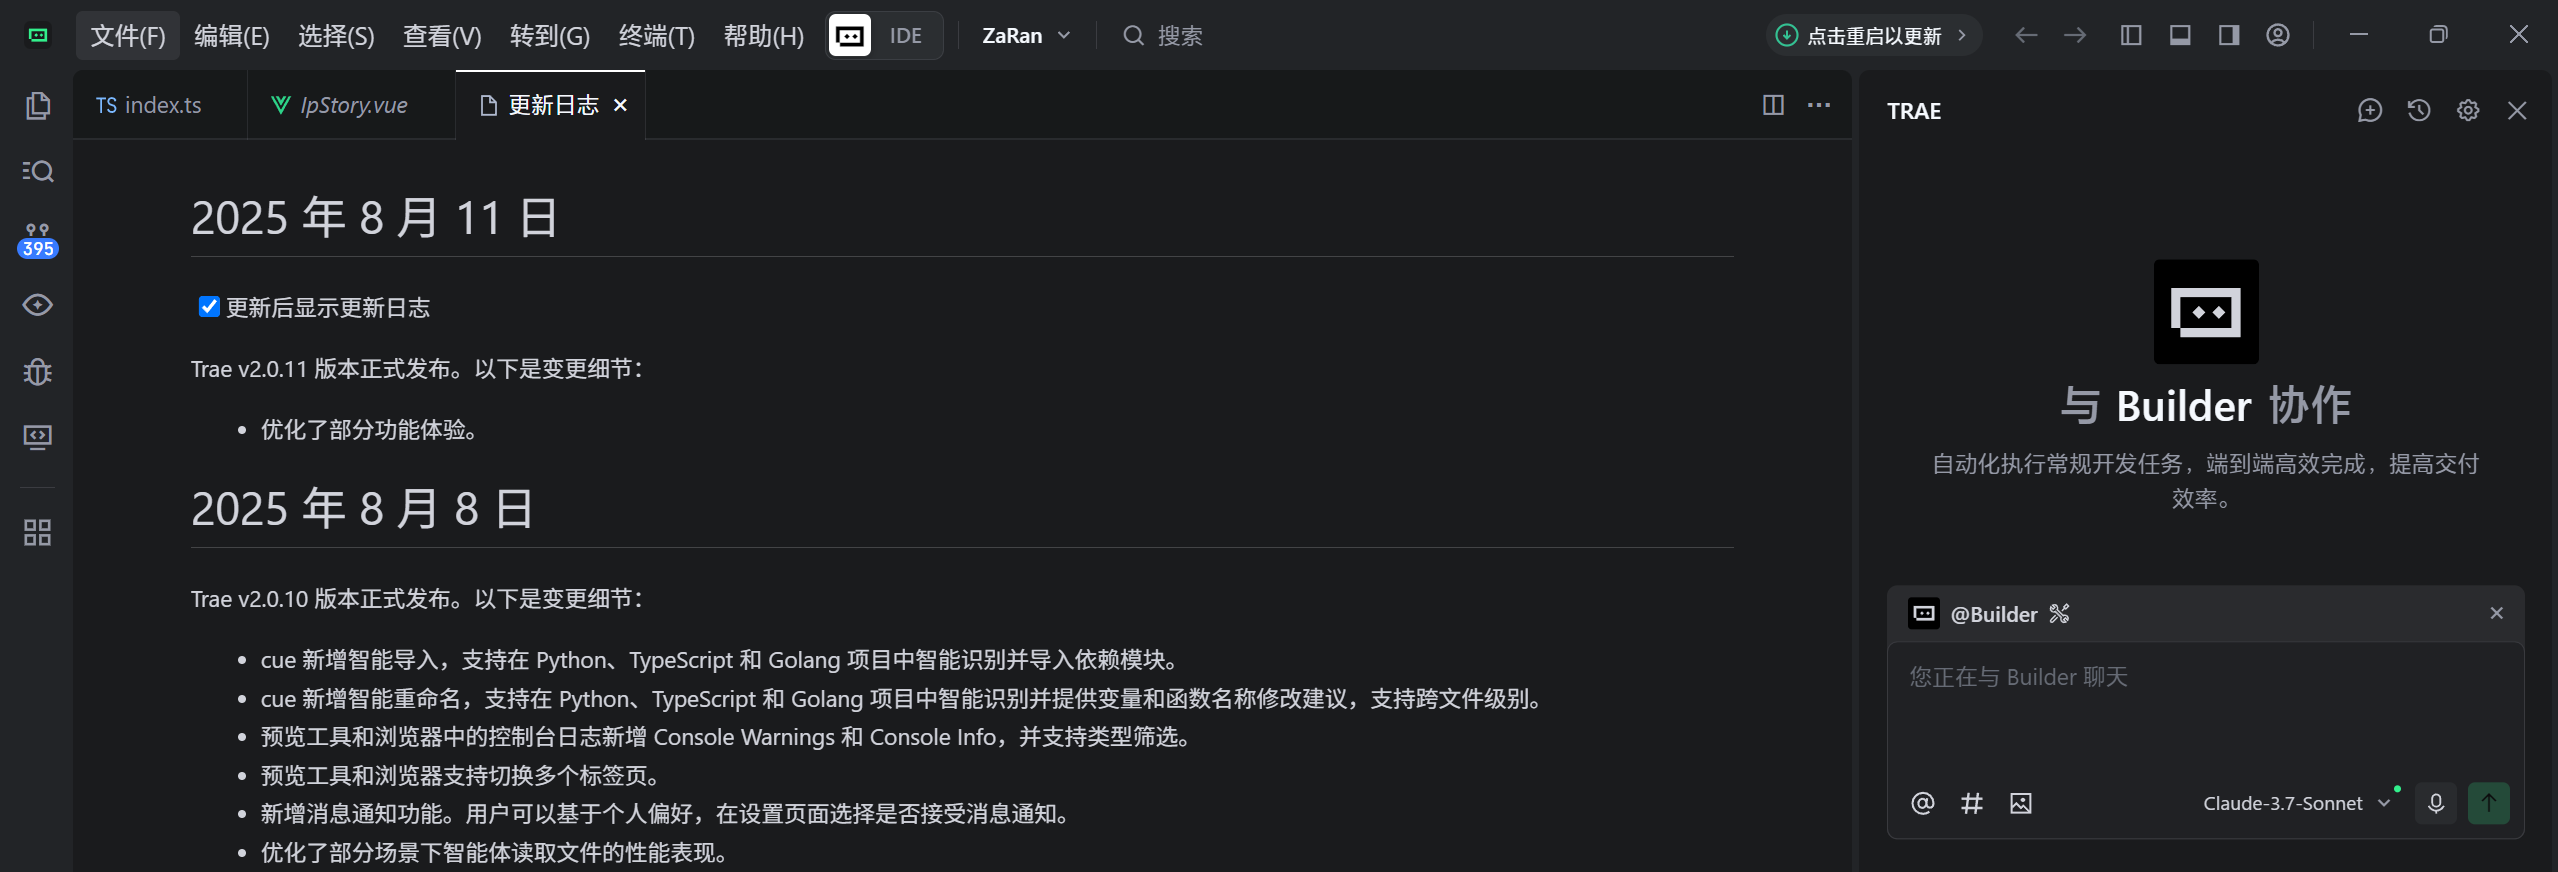Click the @Builder agent label
The image size is (2558, 872).
(x=1994, y=614)
